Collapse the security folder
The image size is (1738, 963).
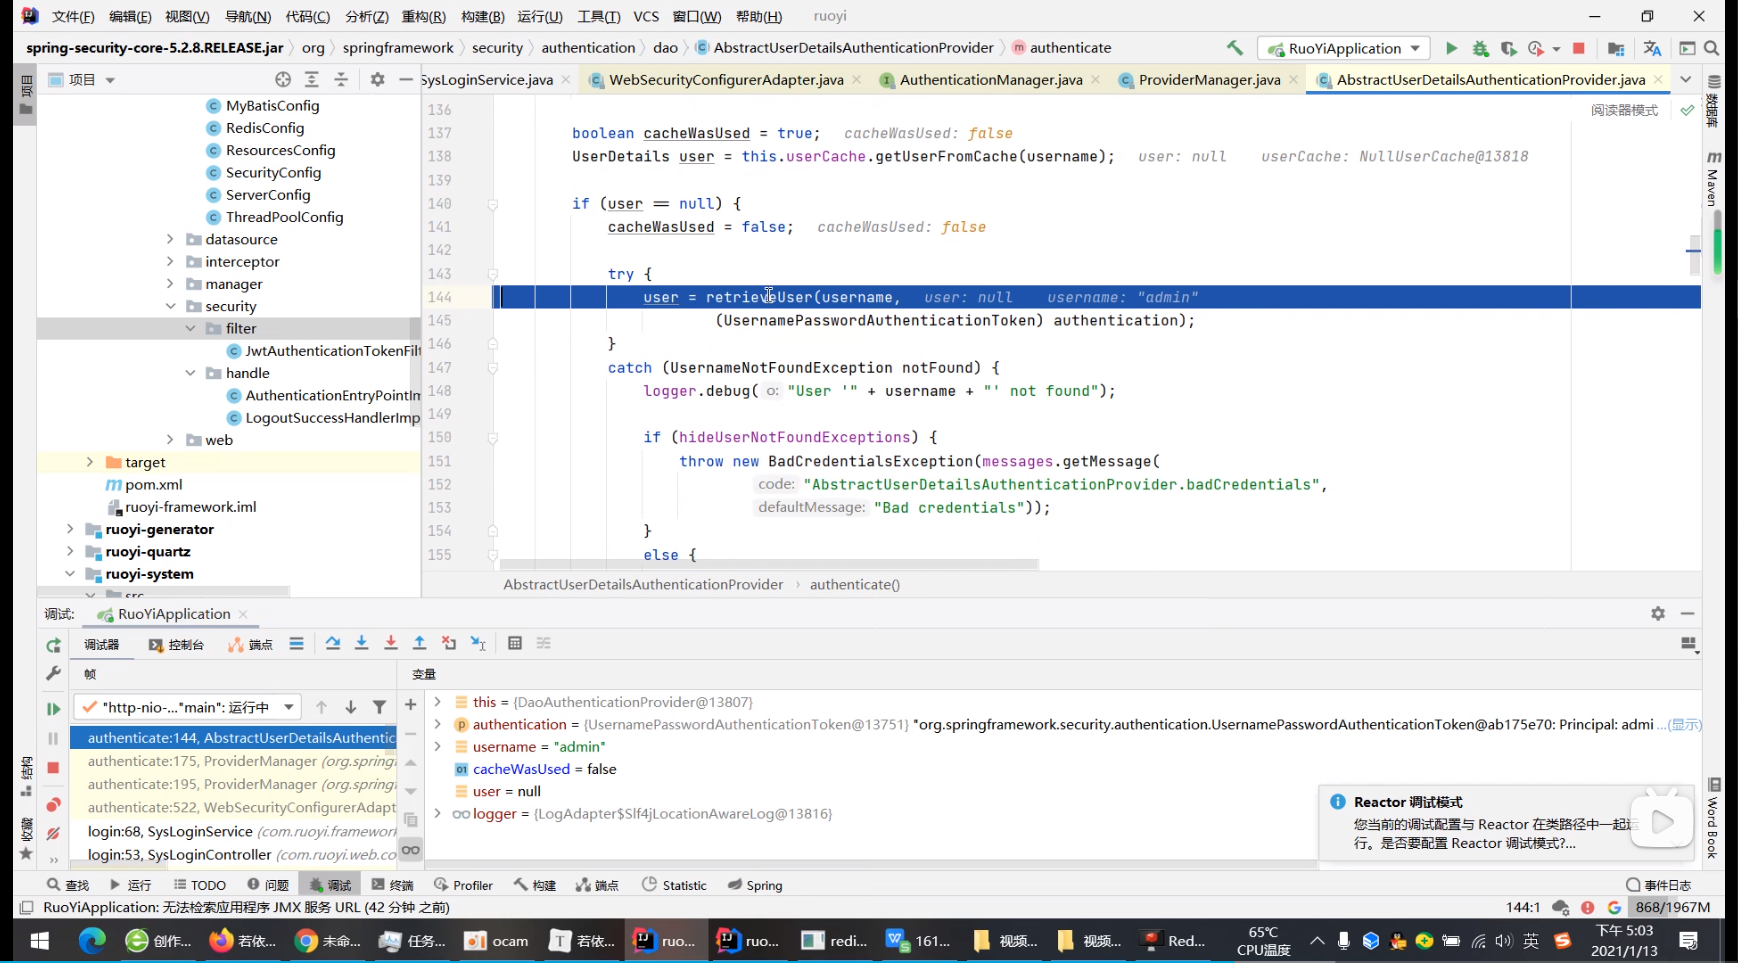click(170, 306)
